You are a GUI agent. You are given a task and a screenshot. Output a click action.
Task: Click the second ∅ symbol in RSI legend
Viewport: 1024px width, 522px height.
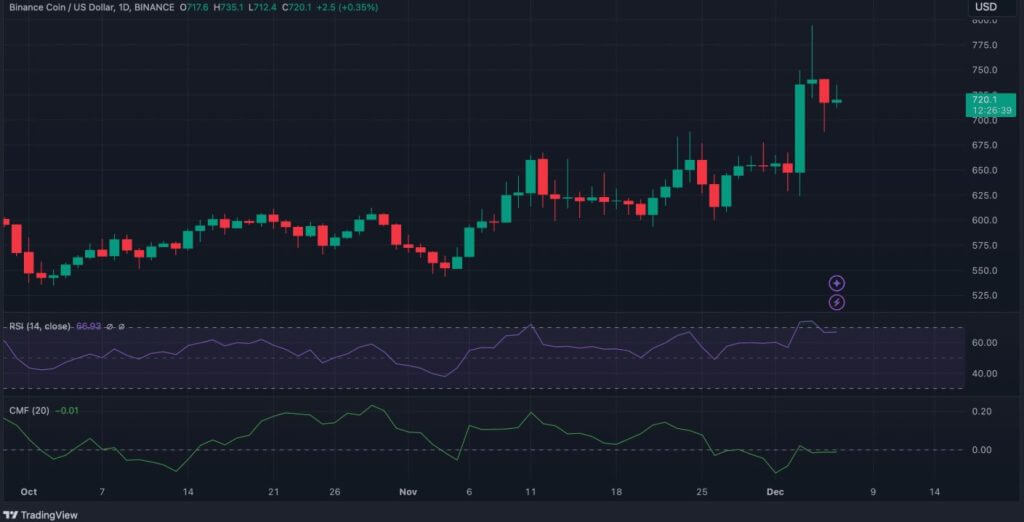(x=121, y=326)
